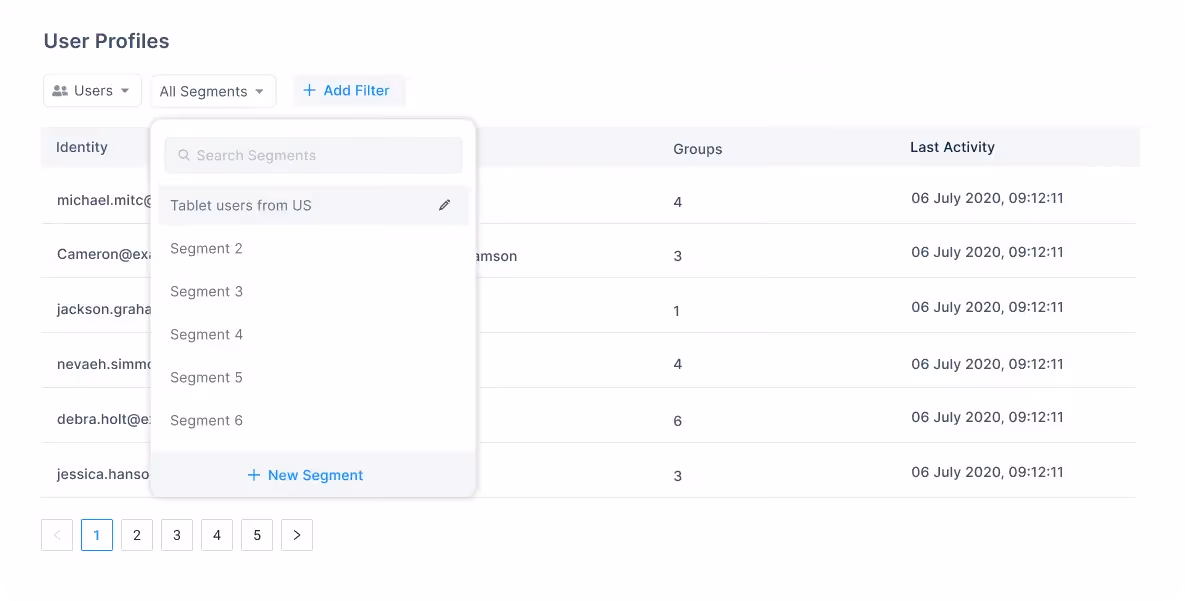Image resolution: width=1185 pixels, height=601 pixels.
Task: Select Segment 6 in the dropdown
Action: pyautogui.click(x=207, y=420)
